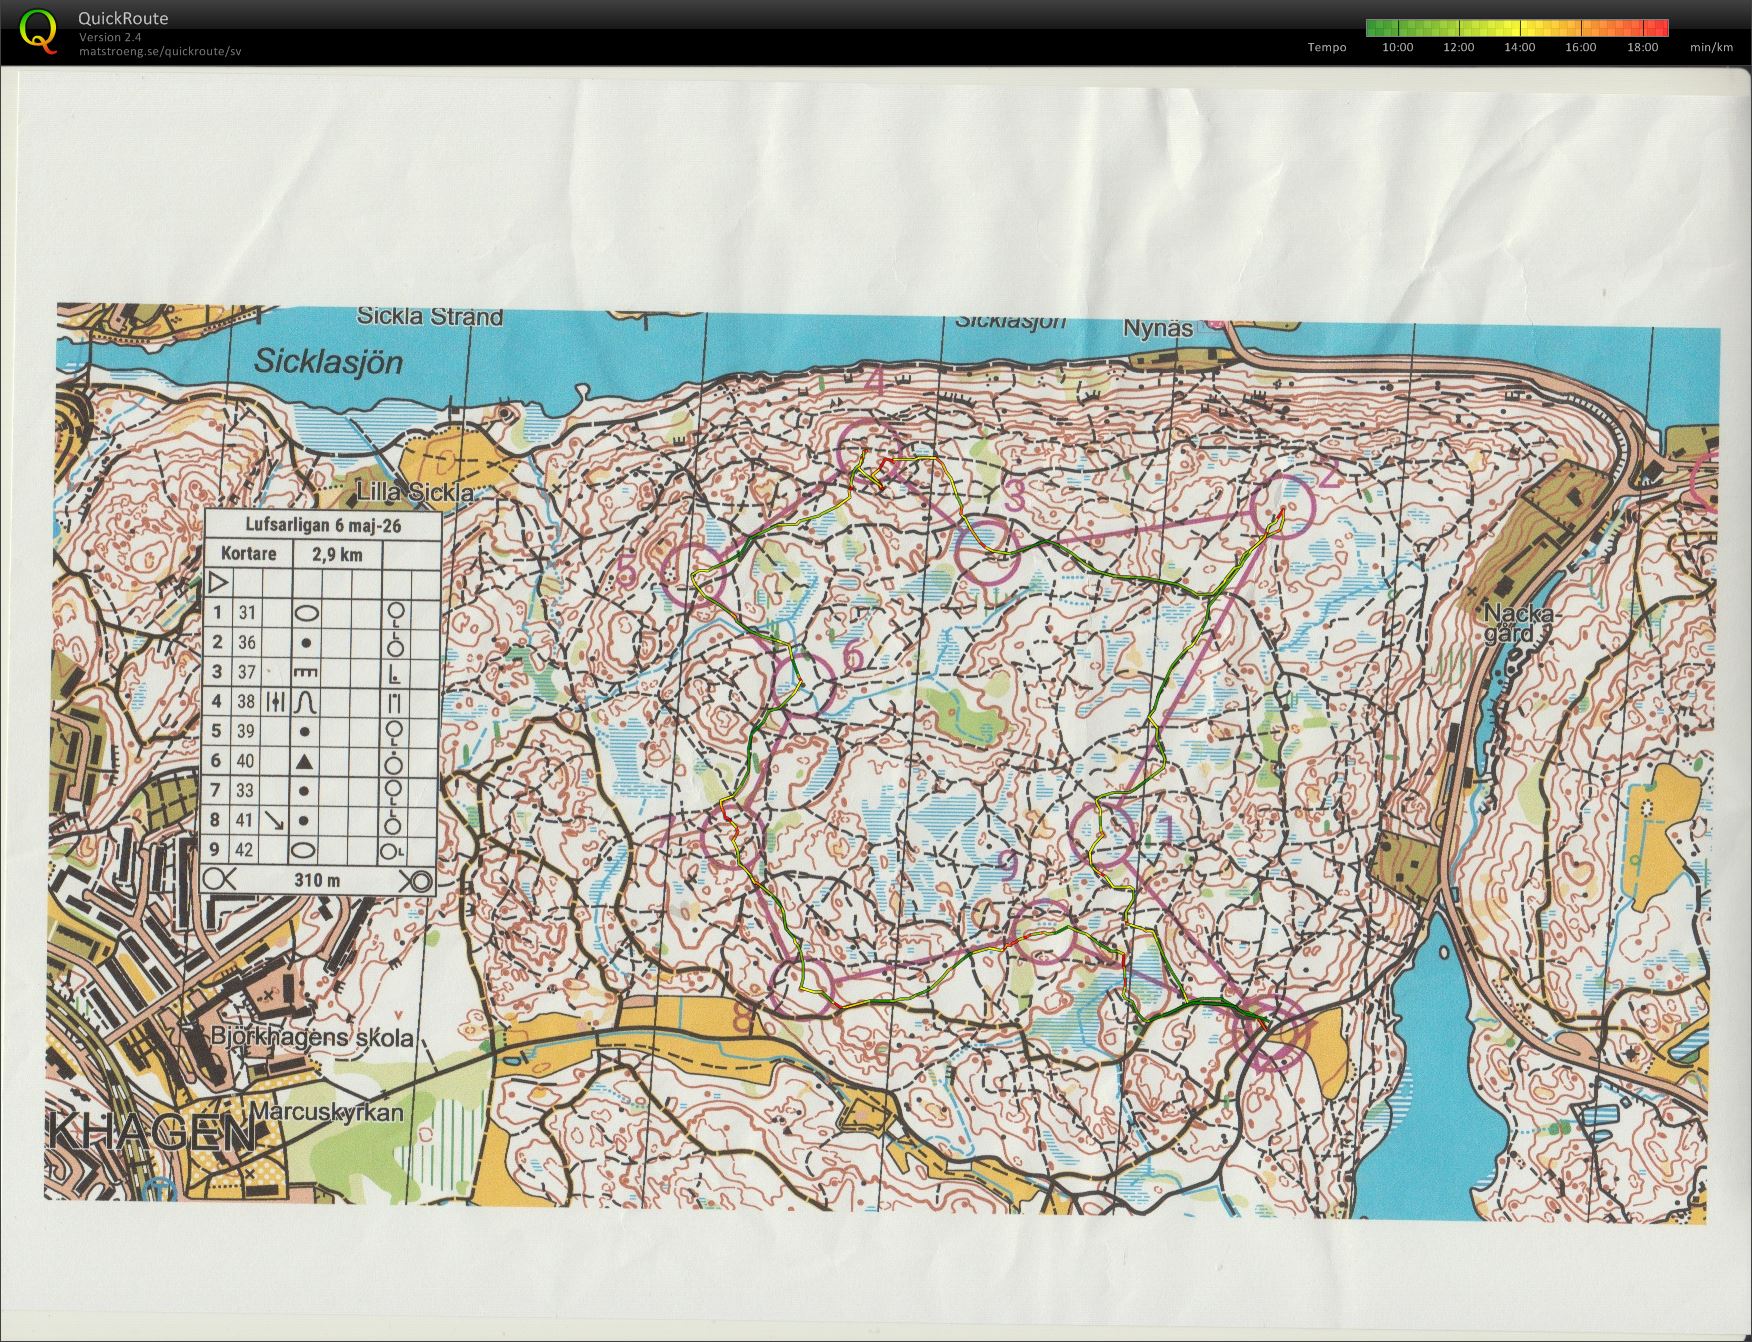Click the control 1 circle on the map
The image size is (1752, 1342).
tap(1104, 835)
